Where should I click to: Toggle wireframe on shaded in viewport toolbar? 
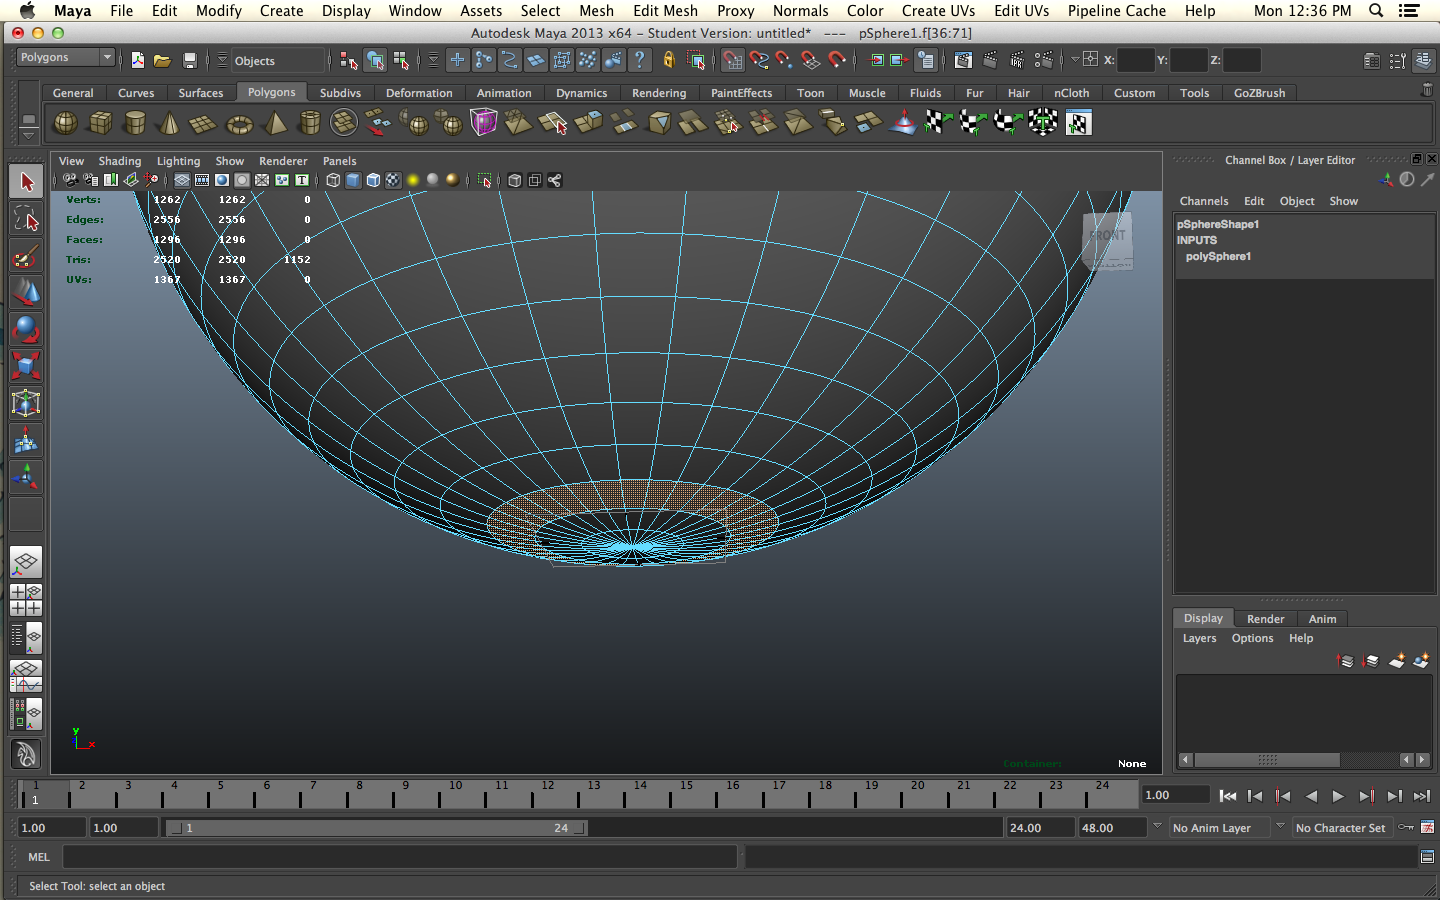(x=373, y=180)
